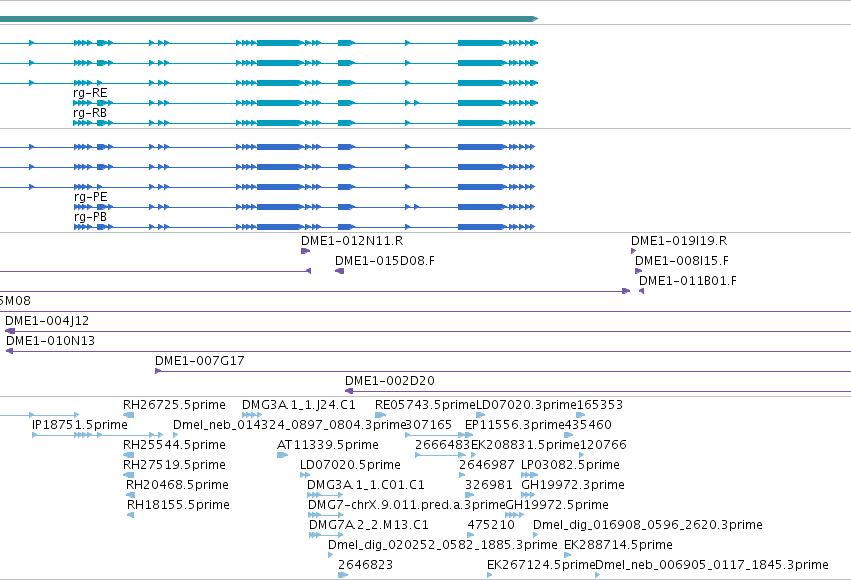Click the 326981 feature label
This screenshot has width=851, height=580.
488,485
